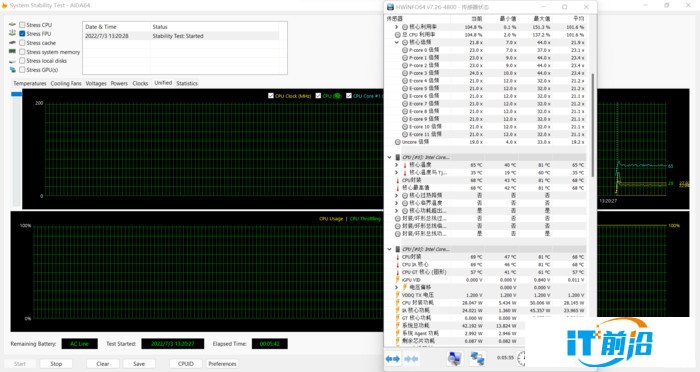Click the HWiNFO64 title bar app icon
Image resolution: width=700 pixels, height=372 pixels.
point(390,7)
